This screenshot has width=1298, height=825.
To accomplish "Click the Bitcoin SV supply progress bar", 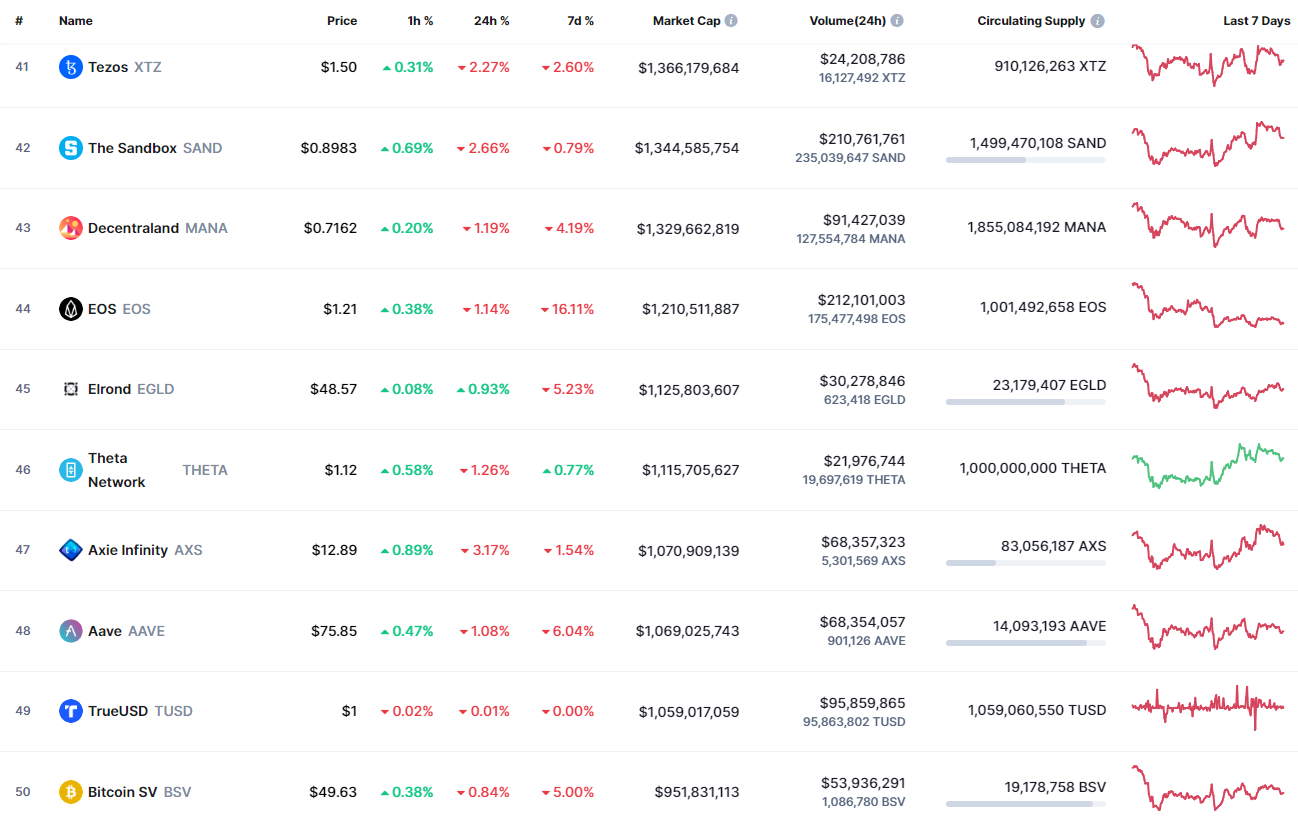I will pos(1026,804).
